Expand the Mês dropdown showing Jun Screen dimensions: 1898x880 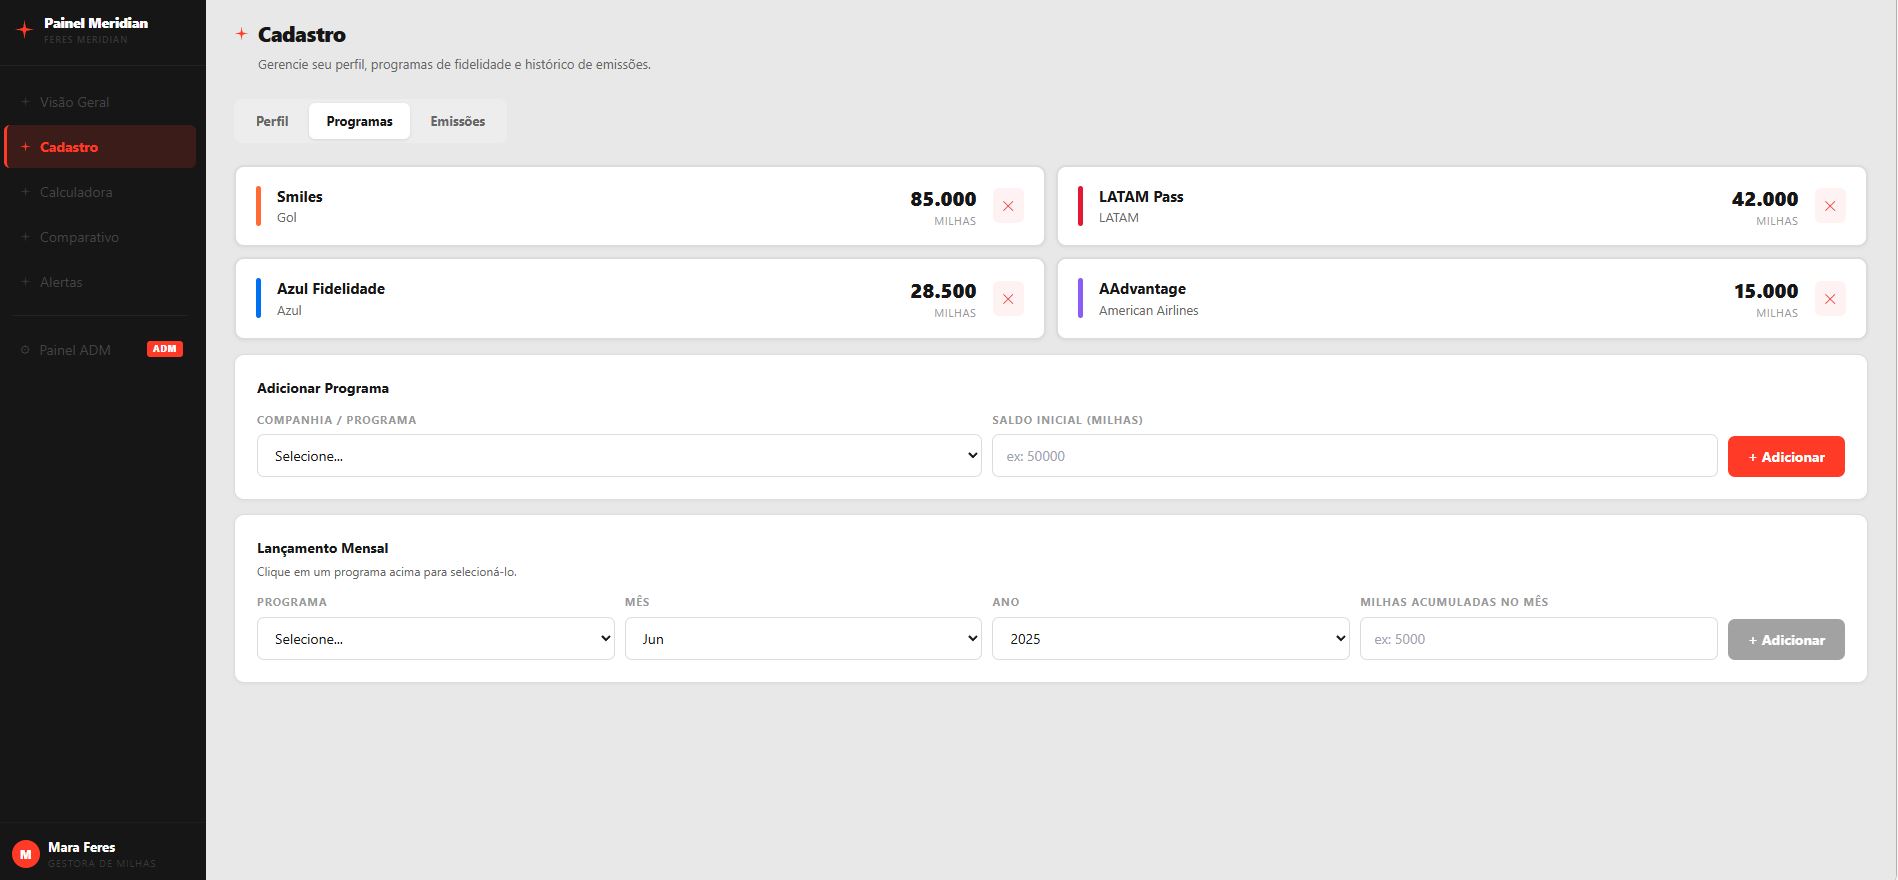[x=803, y=639]
